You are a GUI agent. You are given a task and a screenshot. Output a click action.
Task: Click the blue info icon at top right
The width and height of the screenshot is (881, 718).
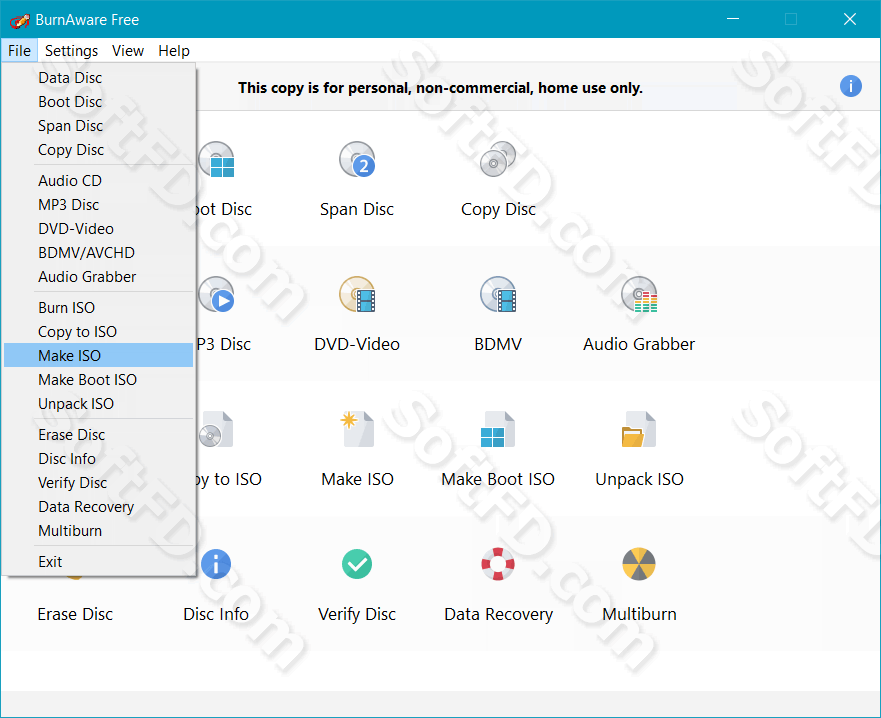point(851,86)
